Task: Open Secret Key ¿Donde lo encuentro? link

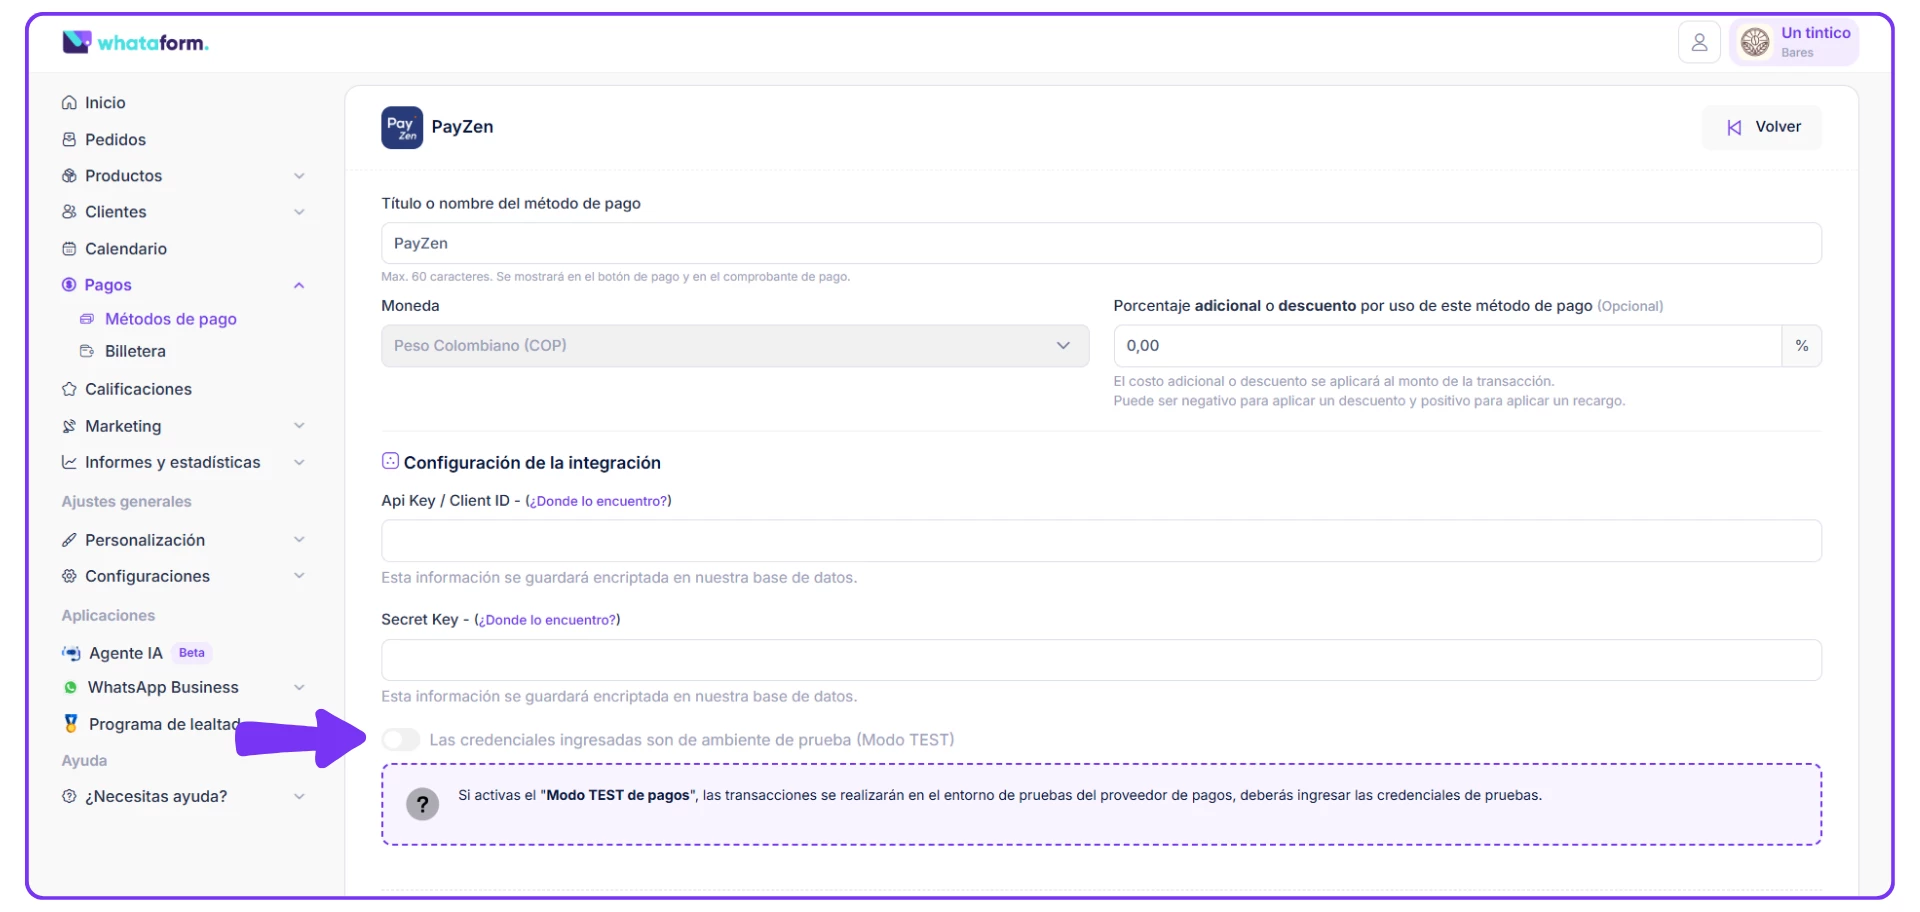Action: click(547, 620)
